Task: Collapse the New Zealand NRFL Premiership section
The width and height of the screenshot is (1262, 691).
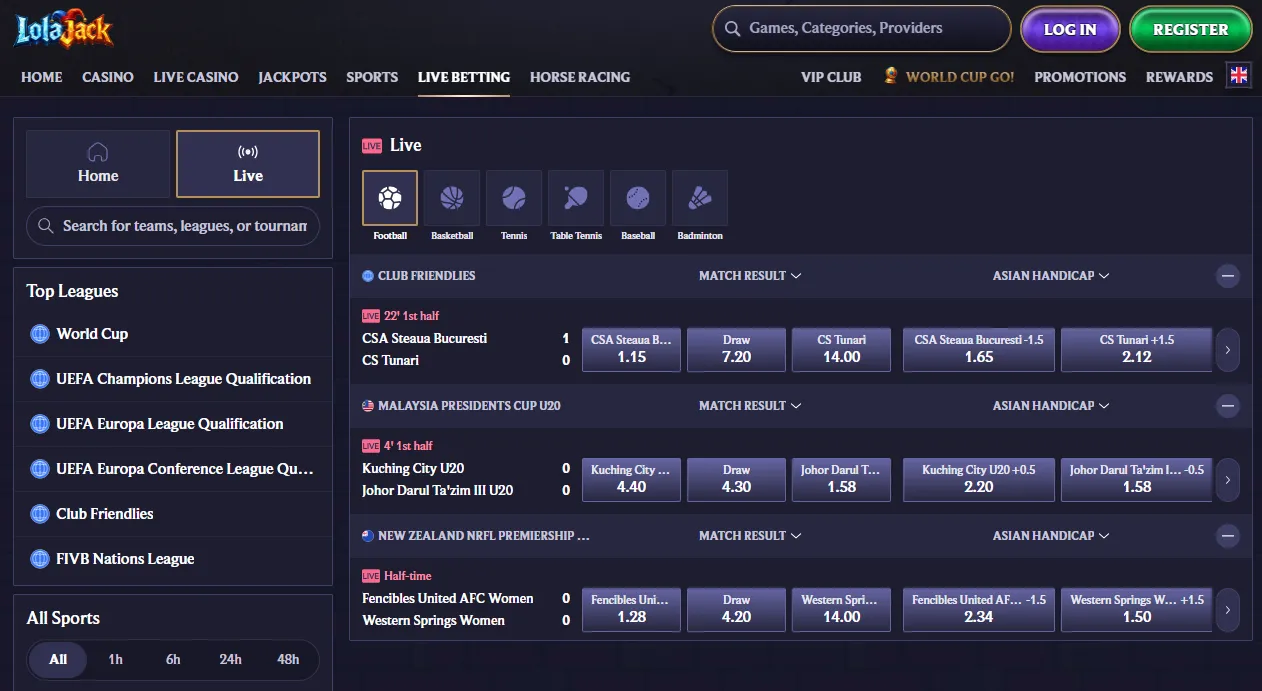Action: click(x=1228, y=536)
